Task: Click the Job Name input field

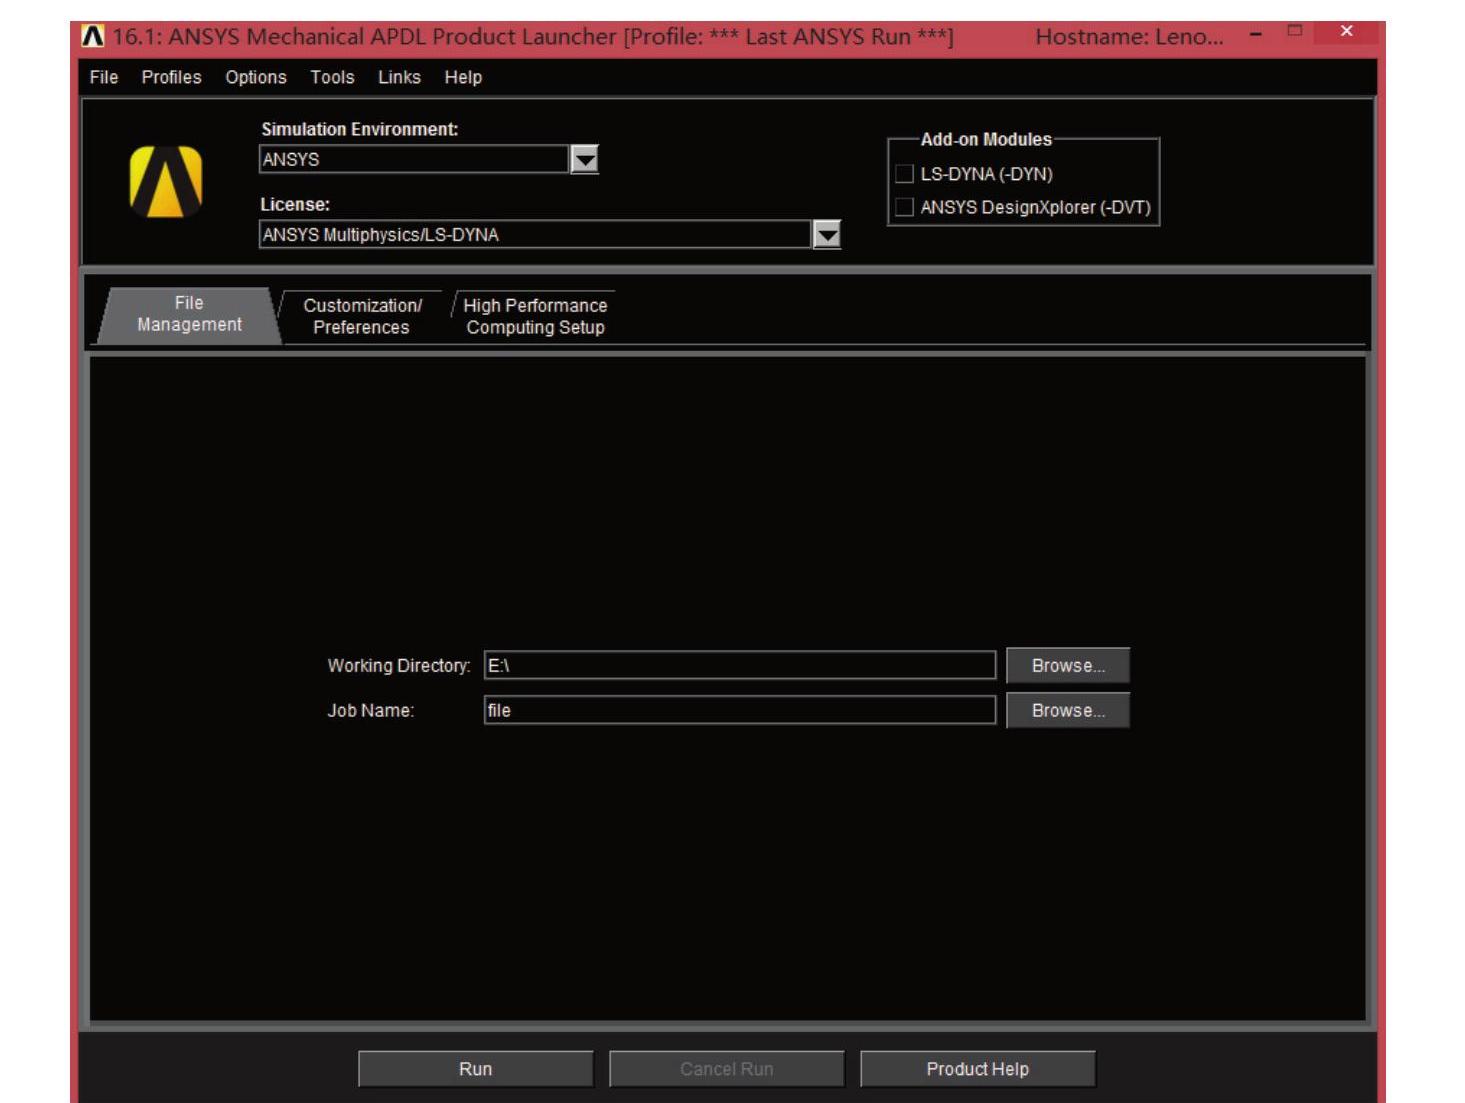Action: [739, 711]
